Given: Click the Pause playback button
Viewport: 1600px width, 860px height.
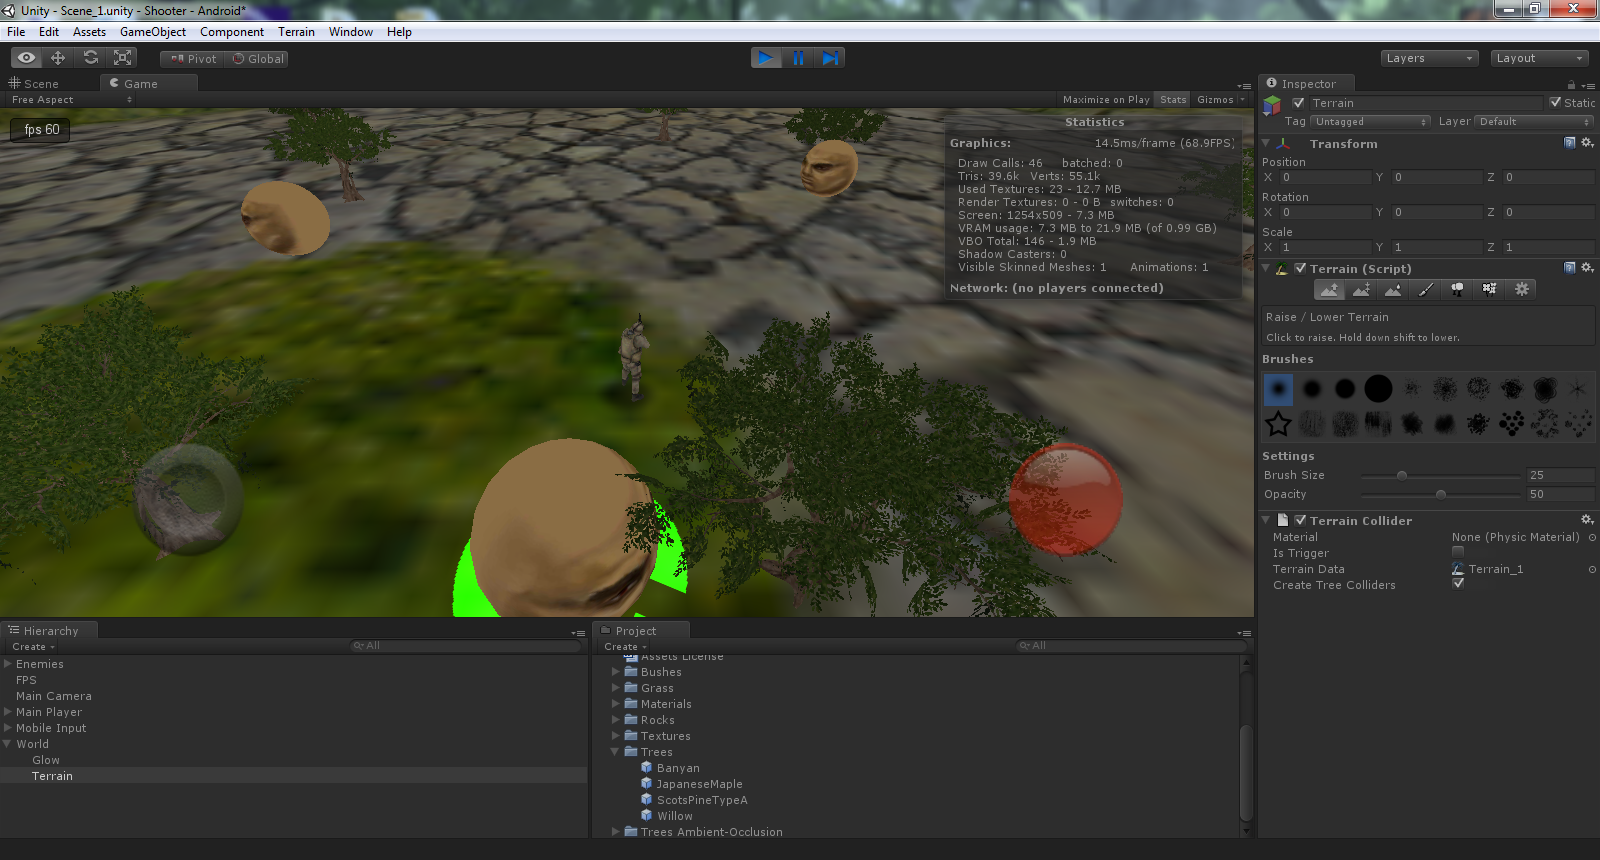Looking at the screenshot, I should [798, 58].
